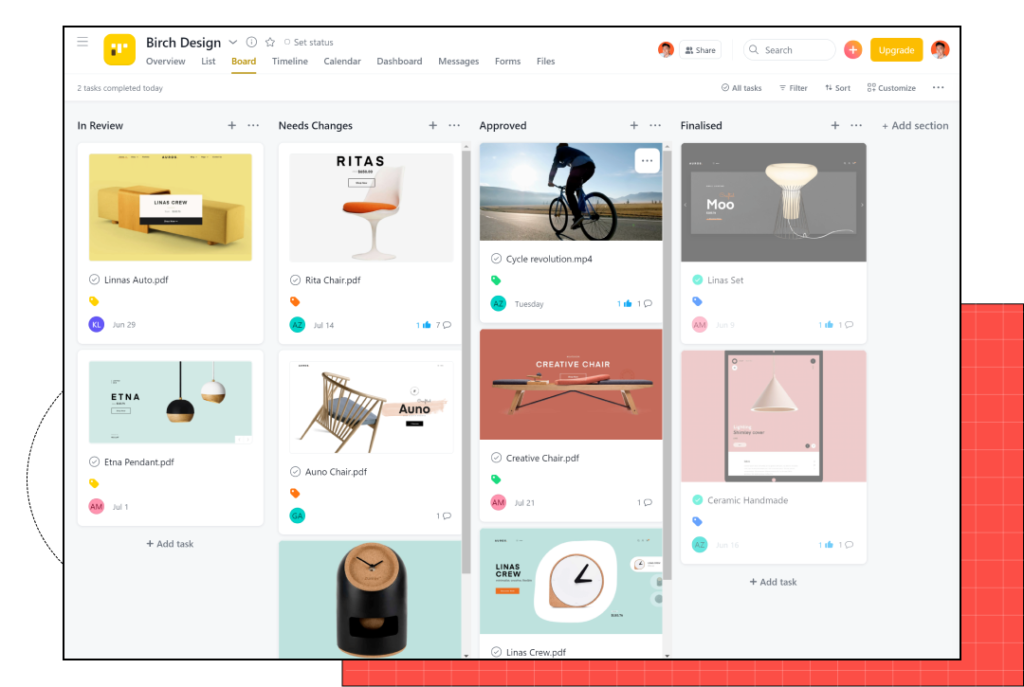Click the Birch Design yellow app logo icon
Image resolution: width=1024 pixels, height=687 pixels.
tap(119, 49)
